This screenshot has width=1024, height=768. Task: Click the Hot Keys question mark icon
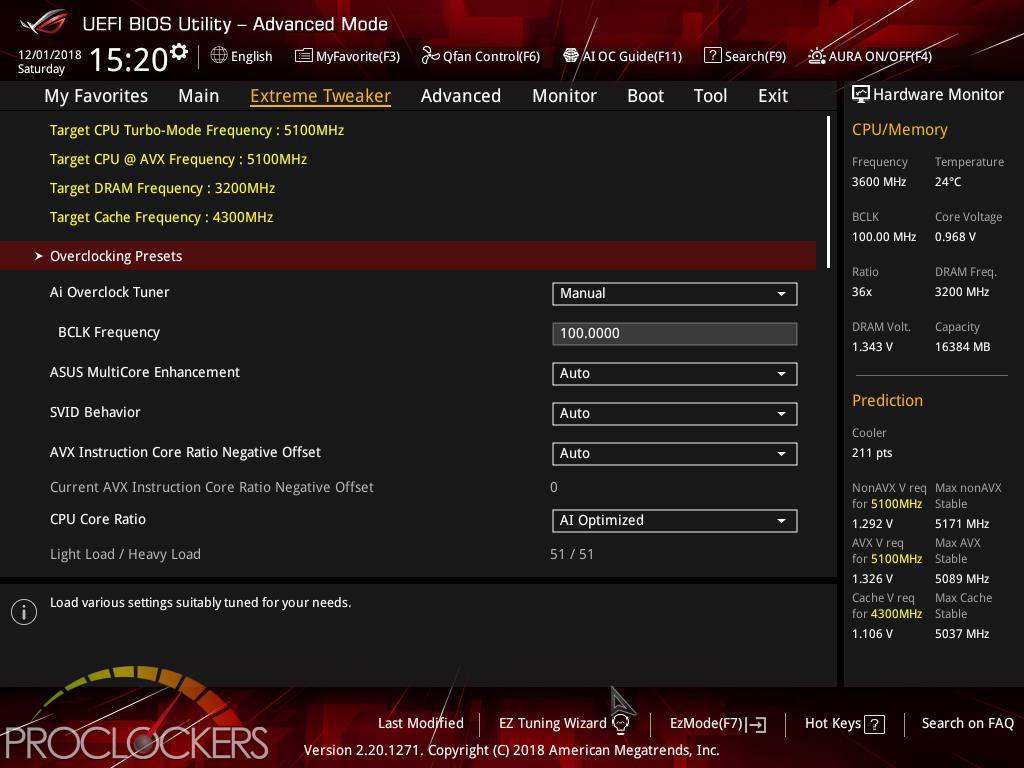click(874, 724)
